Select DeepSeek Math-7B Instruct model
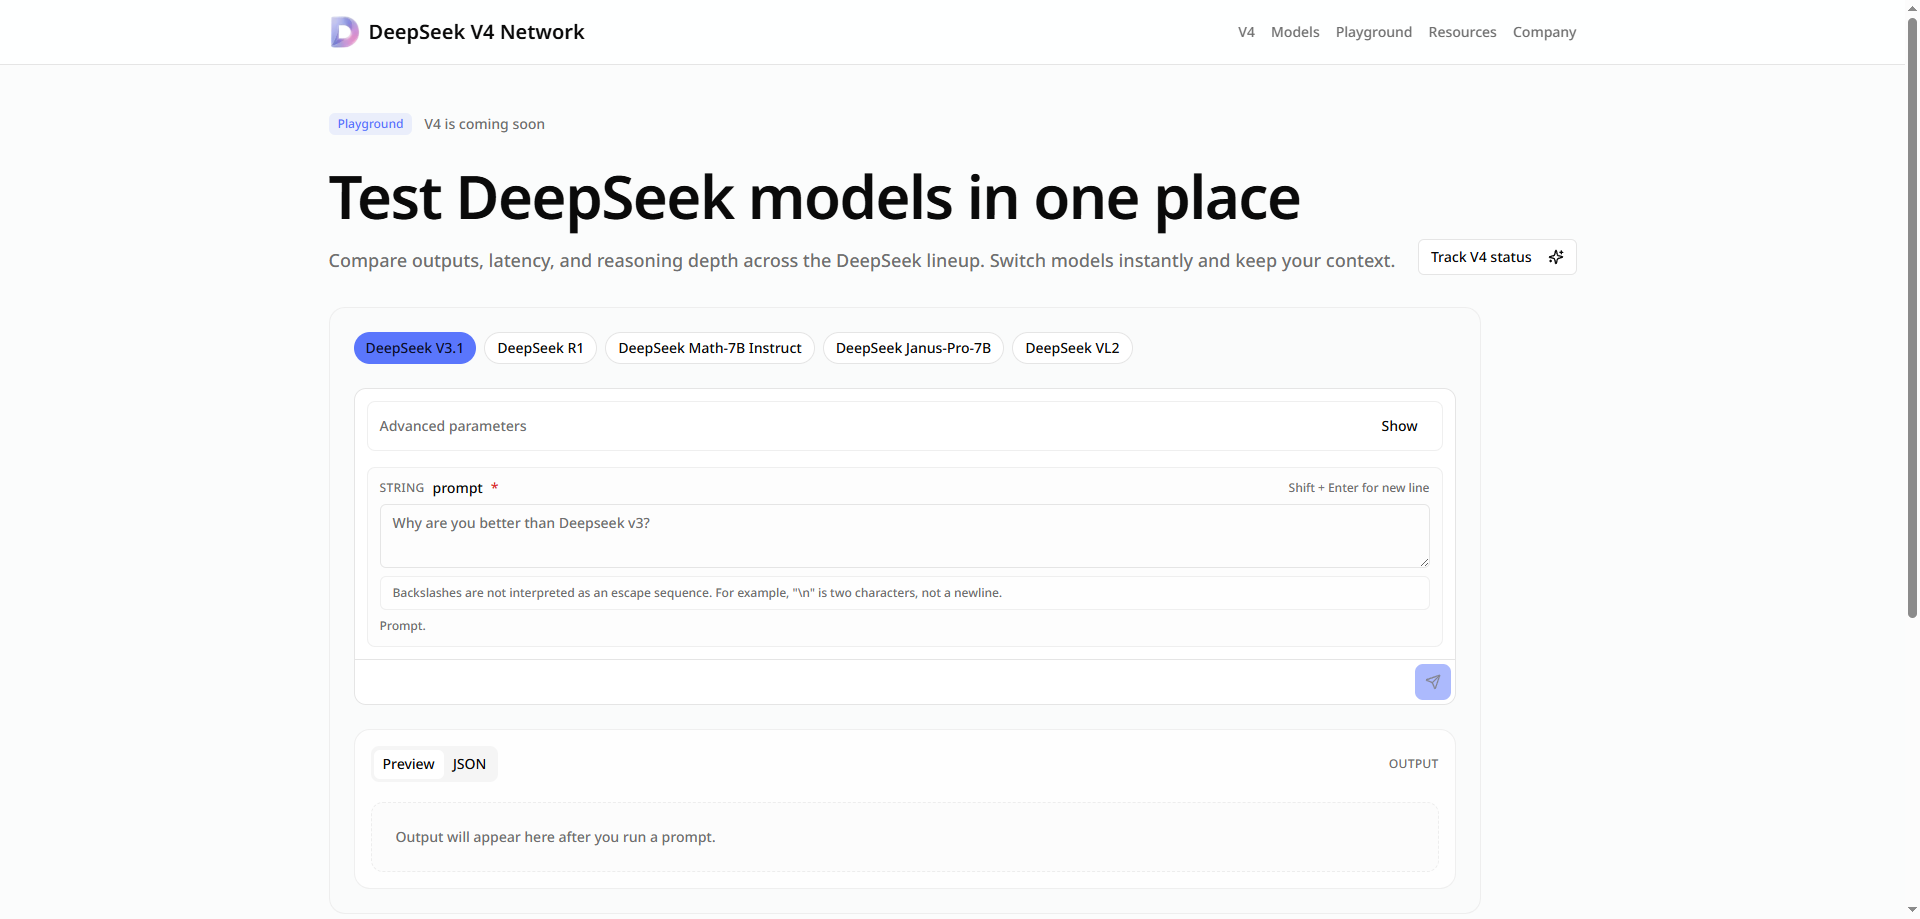This screenshot has height=919, width=1920. pos(709,347)
